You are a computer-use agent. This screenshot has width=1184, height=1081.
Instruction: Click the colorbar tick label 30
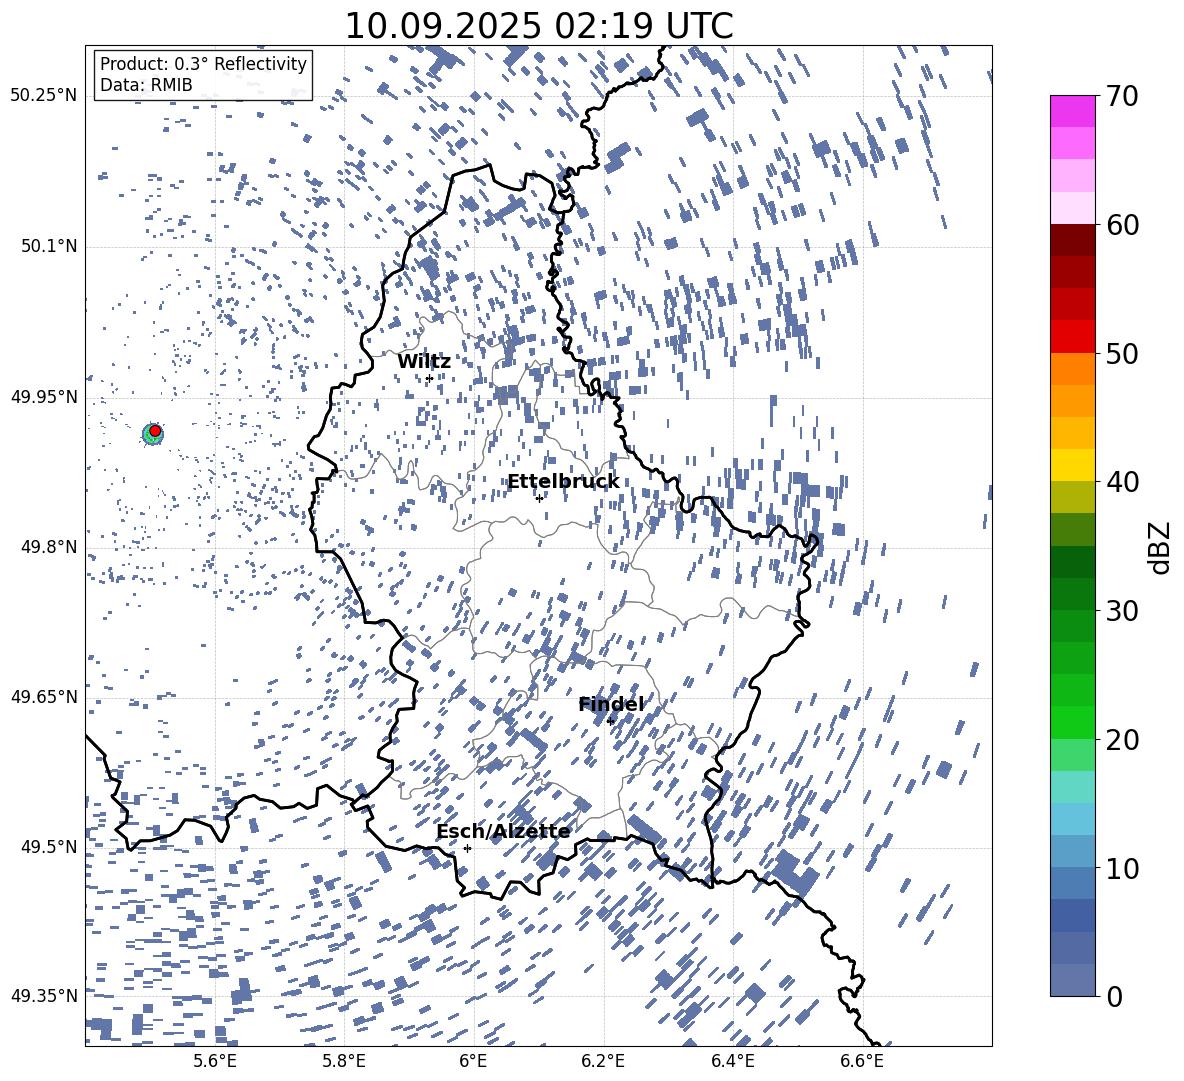[x=1123, y=611]
